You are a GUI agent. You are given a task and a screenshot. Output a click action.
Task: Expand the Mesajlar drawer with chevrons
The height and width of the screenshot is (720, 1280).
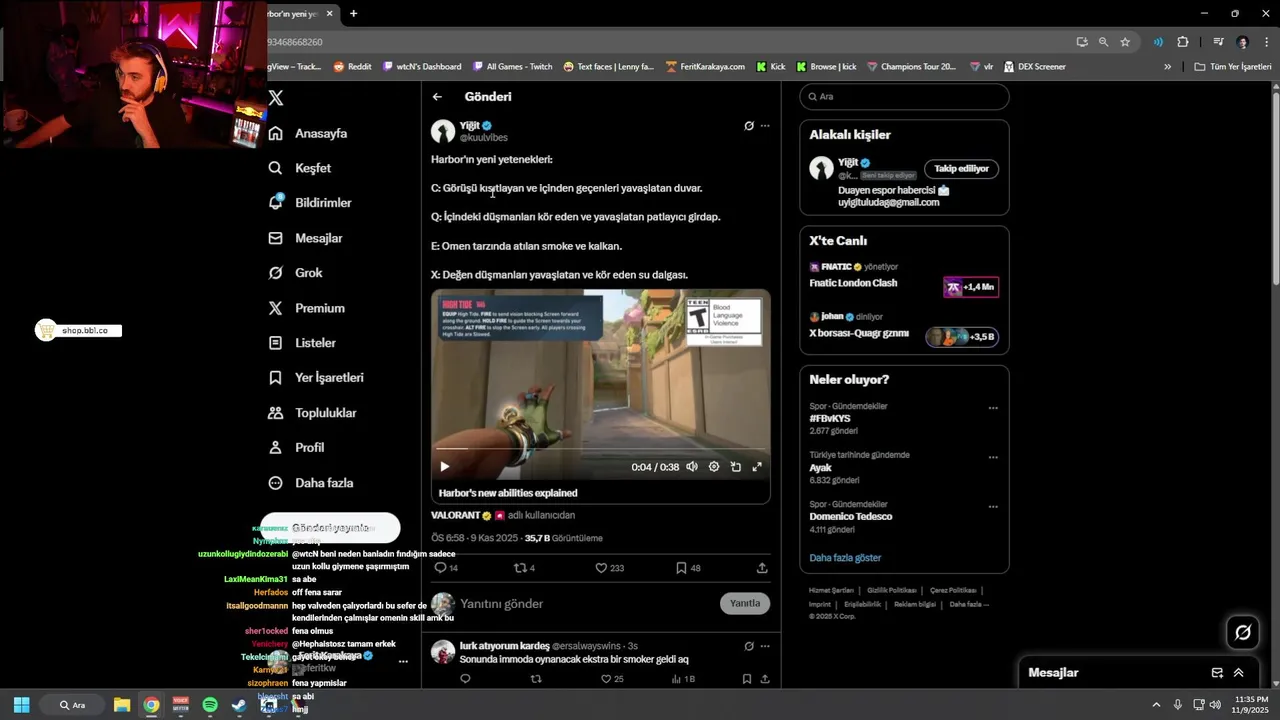point(1238,673)
